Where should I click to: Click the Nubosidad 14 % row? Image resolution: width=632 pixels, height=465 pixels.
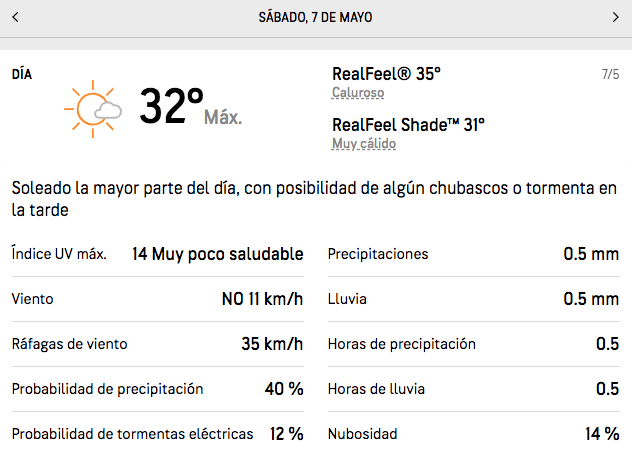473,434
